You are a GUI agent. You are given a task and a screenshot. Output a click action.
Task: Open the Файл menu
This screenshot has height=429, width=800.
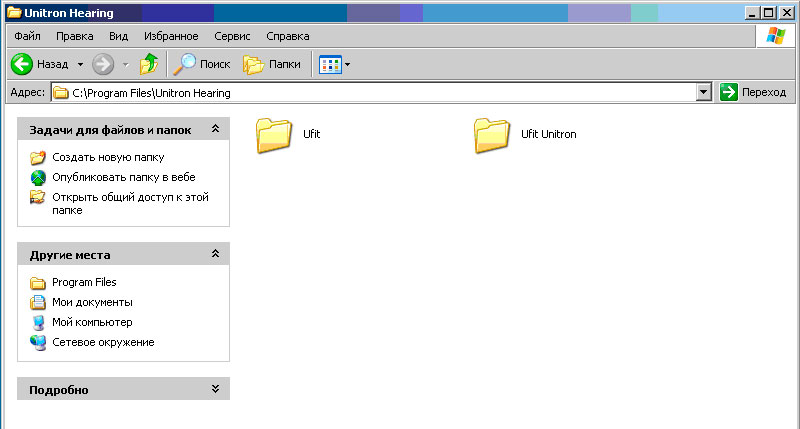tap(27, 36)
